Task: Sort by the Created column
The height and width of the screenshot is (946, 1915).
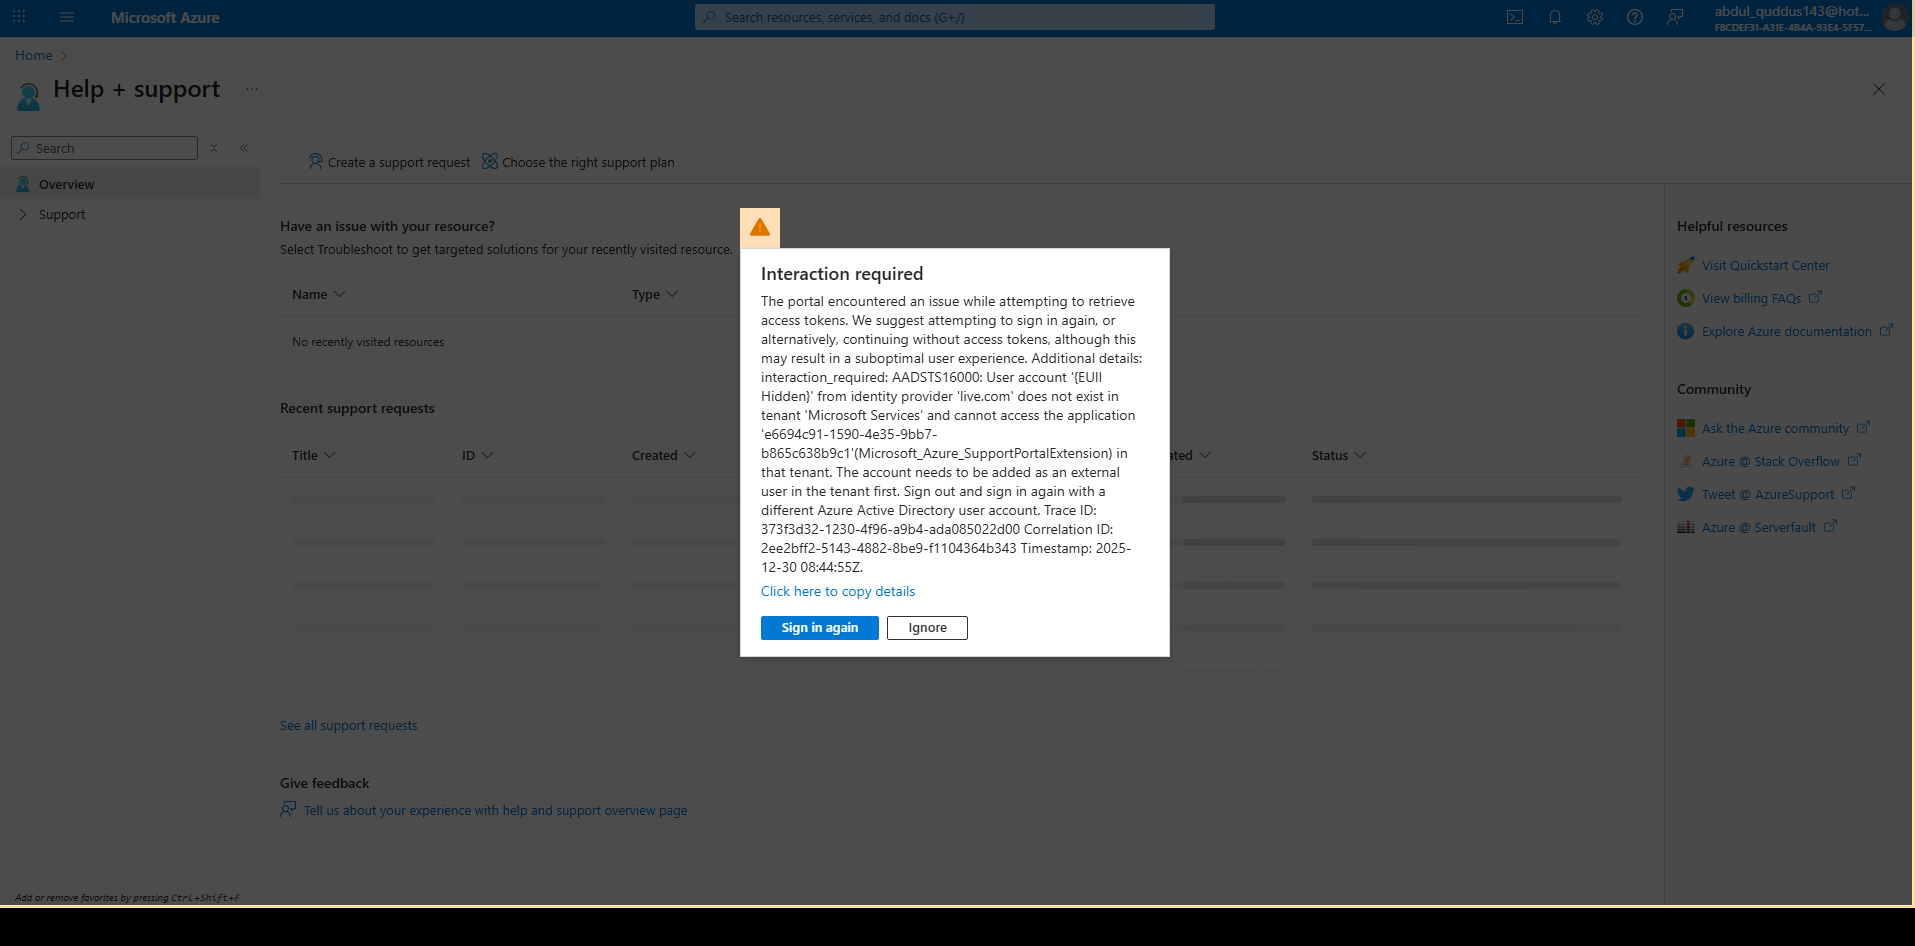Action: (x=664, y=455)
